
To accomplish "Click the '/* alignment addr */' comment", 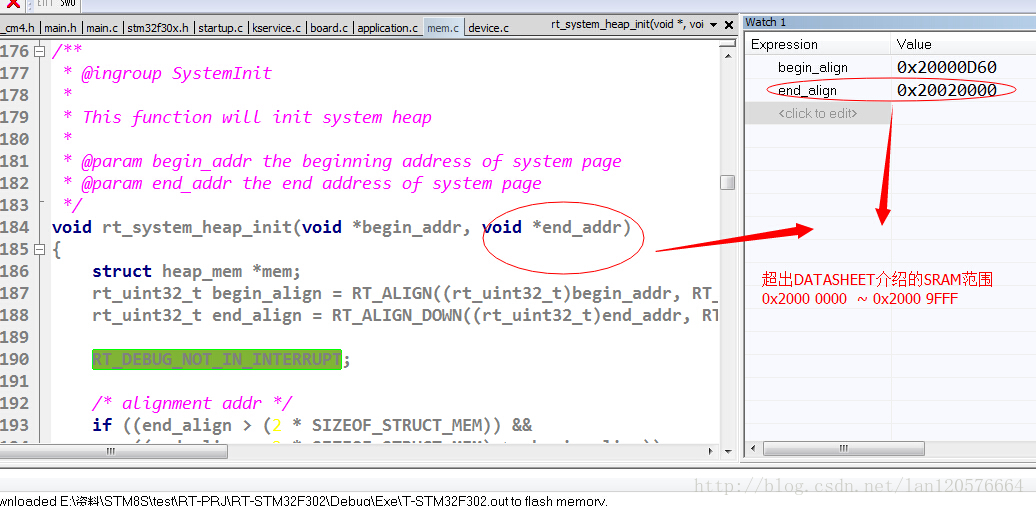I will pyautogui.click(x=192, y=404).
